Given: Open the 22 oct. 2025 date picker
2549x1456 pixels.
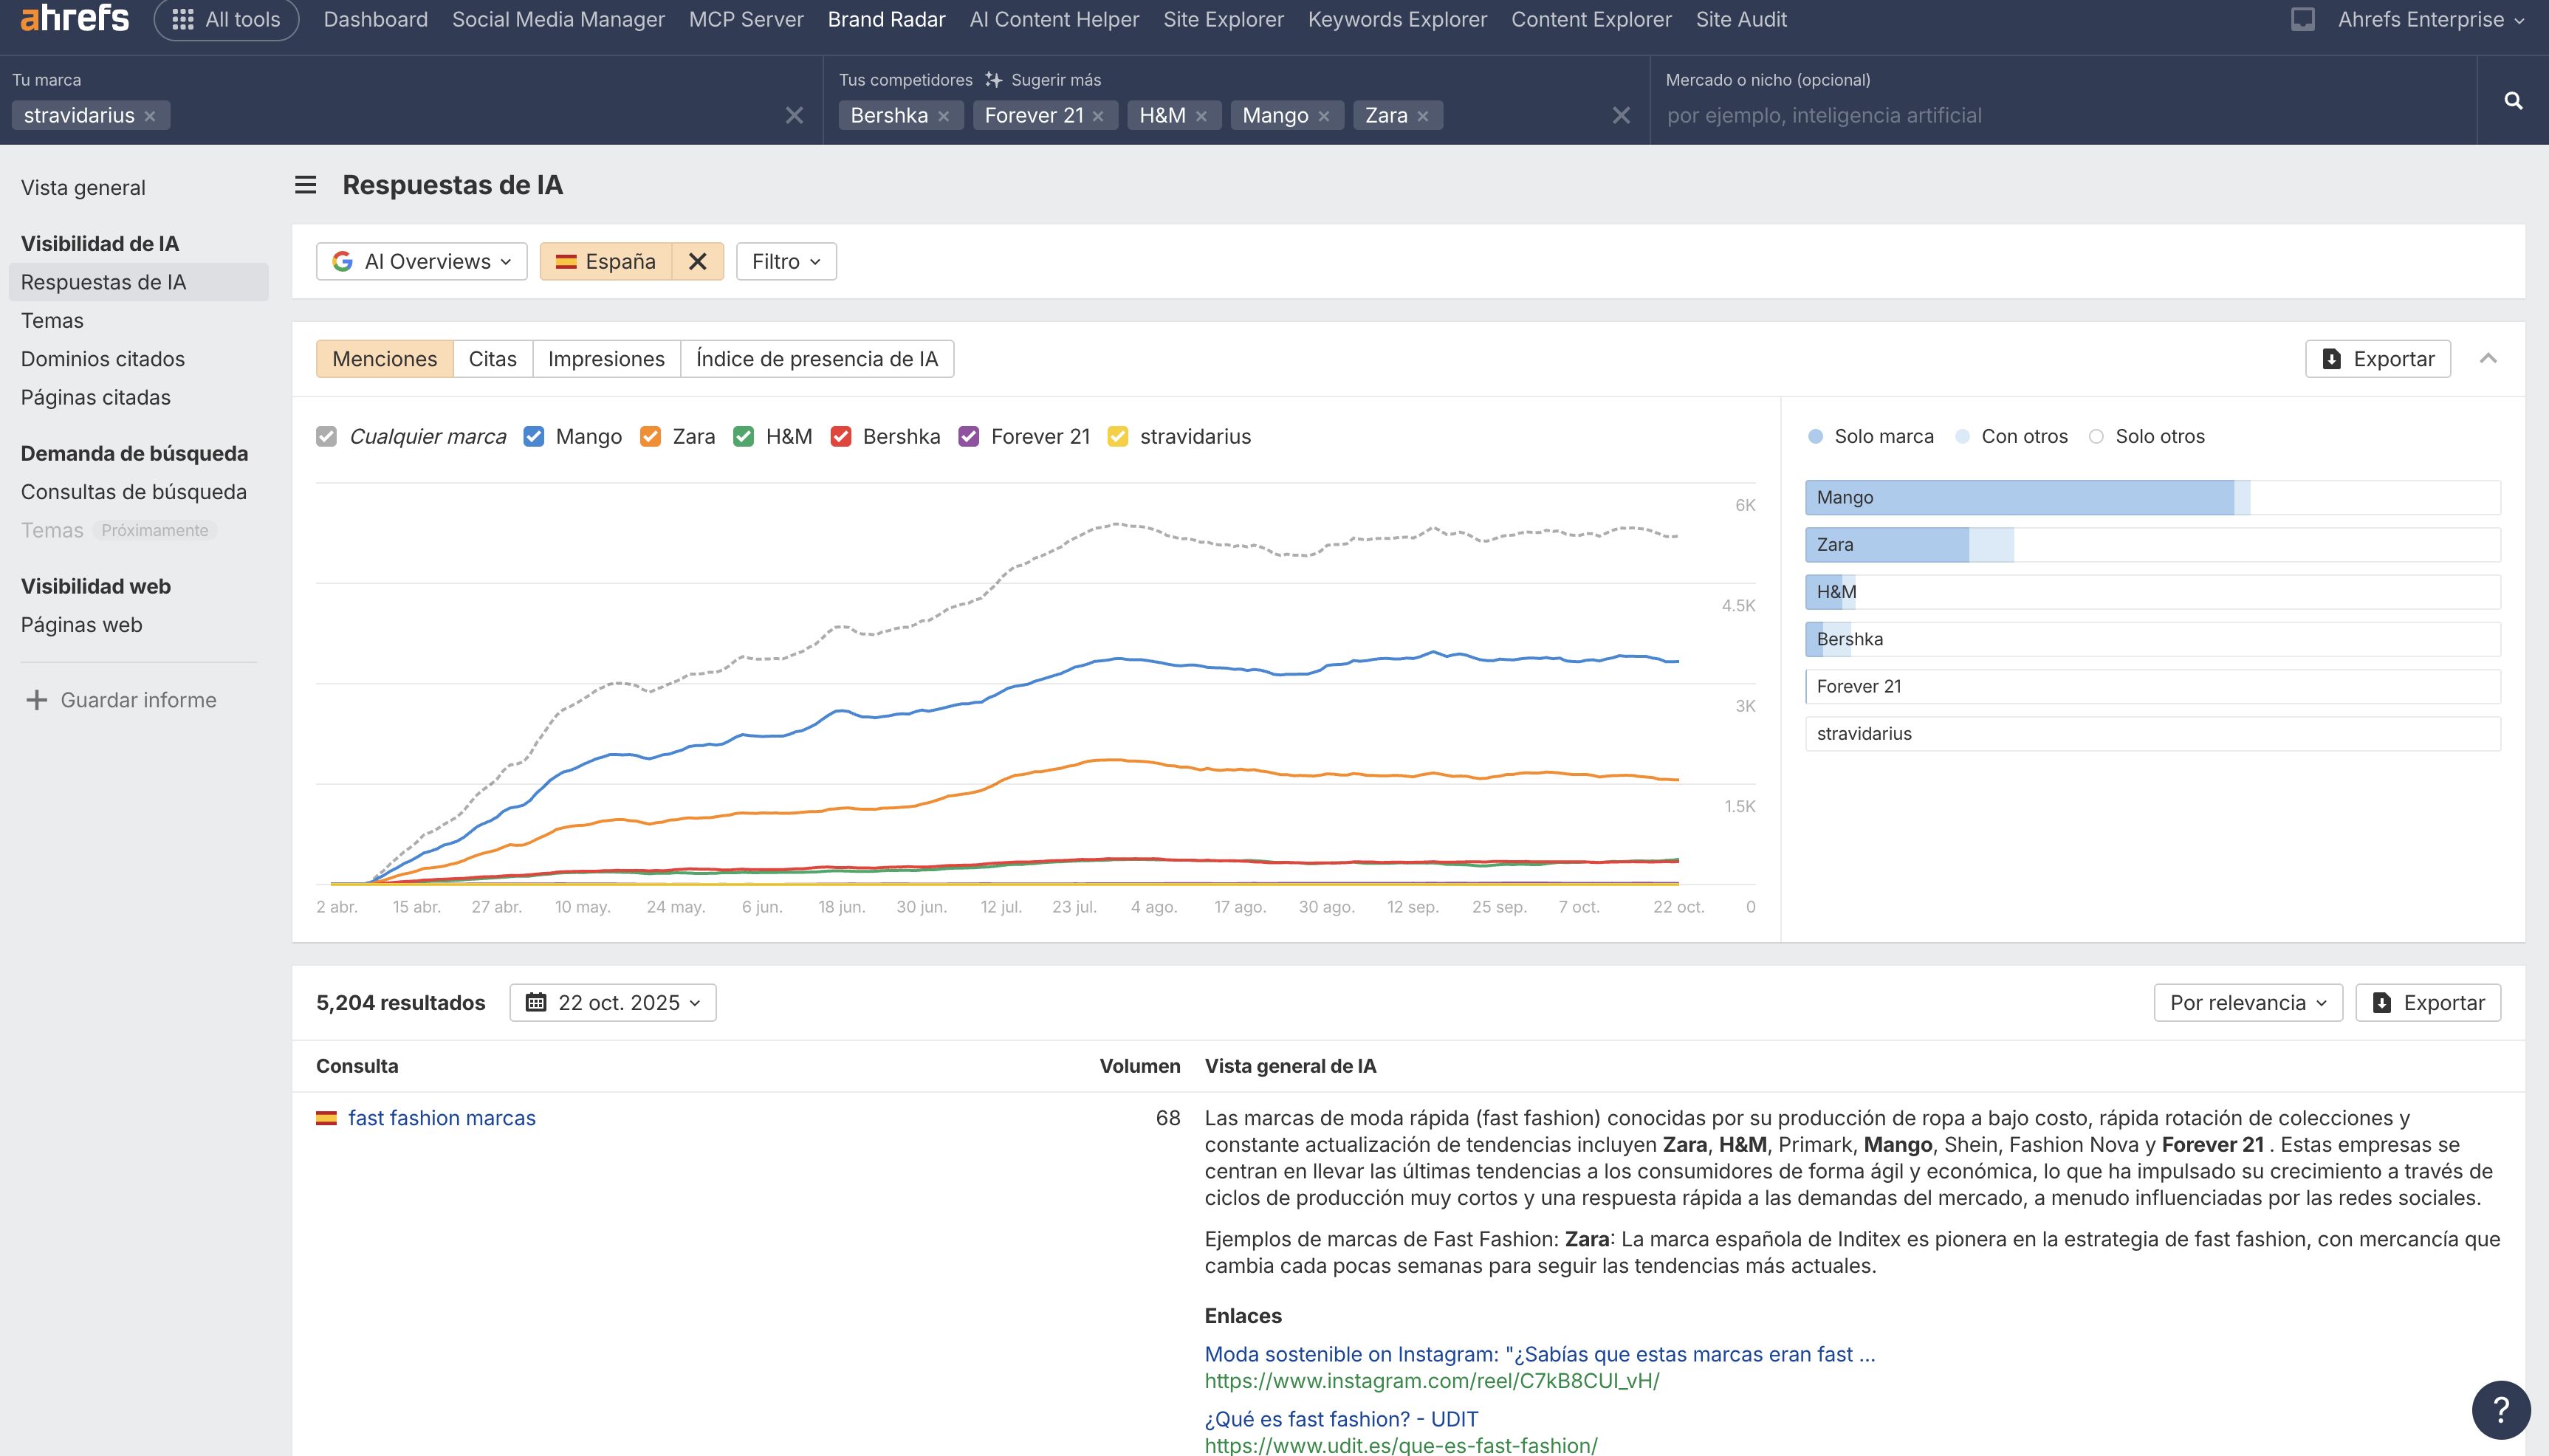Looking at the screenshot, I should 613,1003.
